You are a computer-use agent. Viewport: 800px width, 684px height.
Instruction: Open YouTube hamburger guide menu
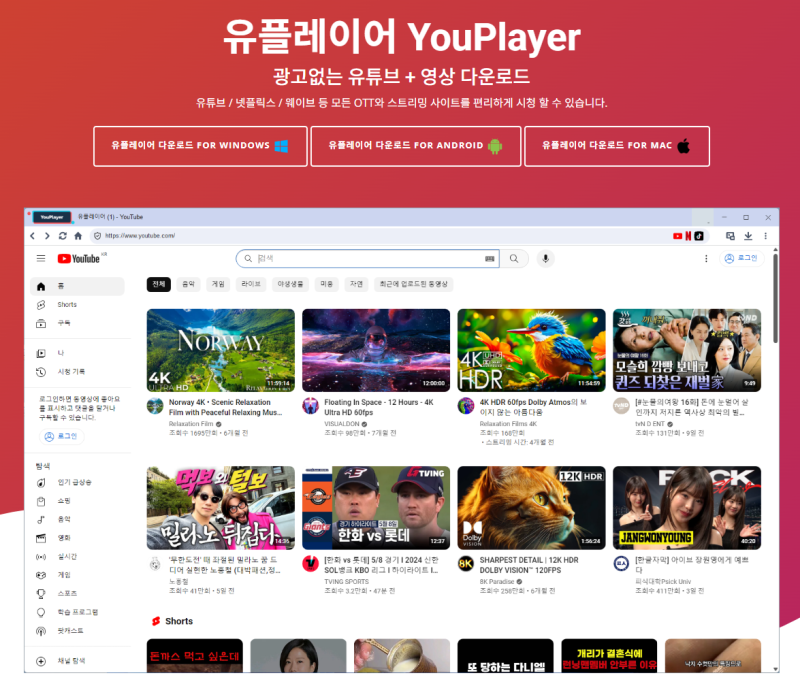pyautogui.click(x=41, y=259)
